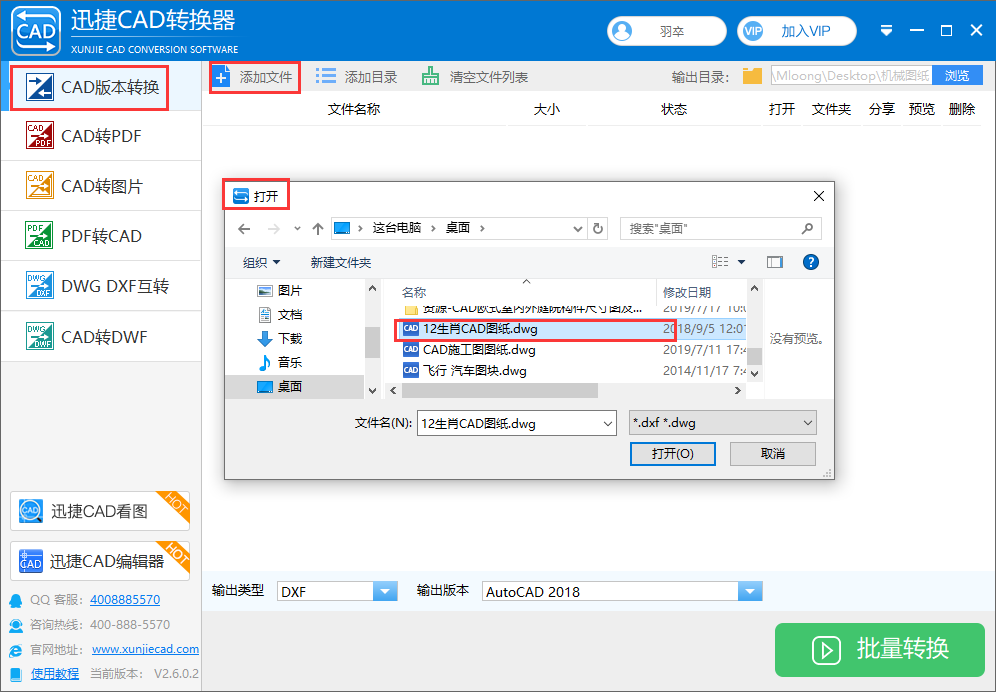This screenshot has width=996, height=692.
Task: Open the main menu dropdown icon in the title bar
Action: pos(887,31)
